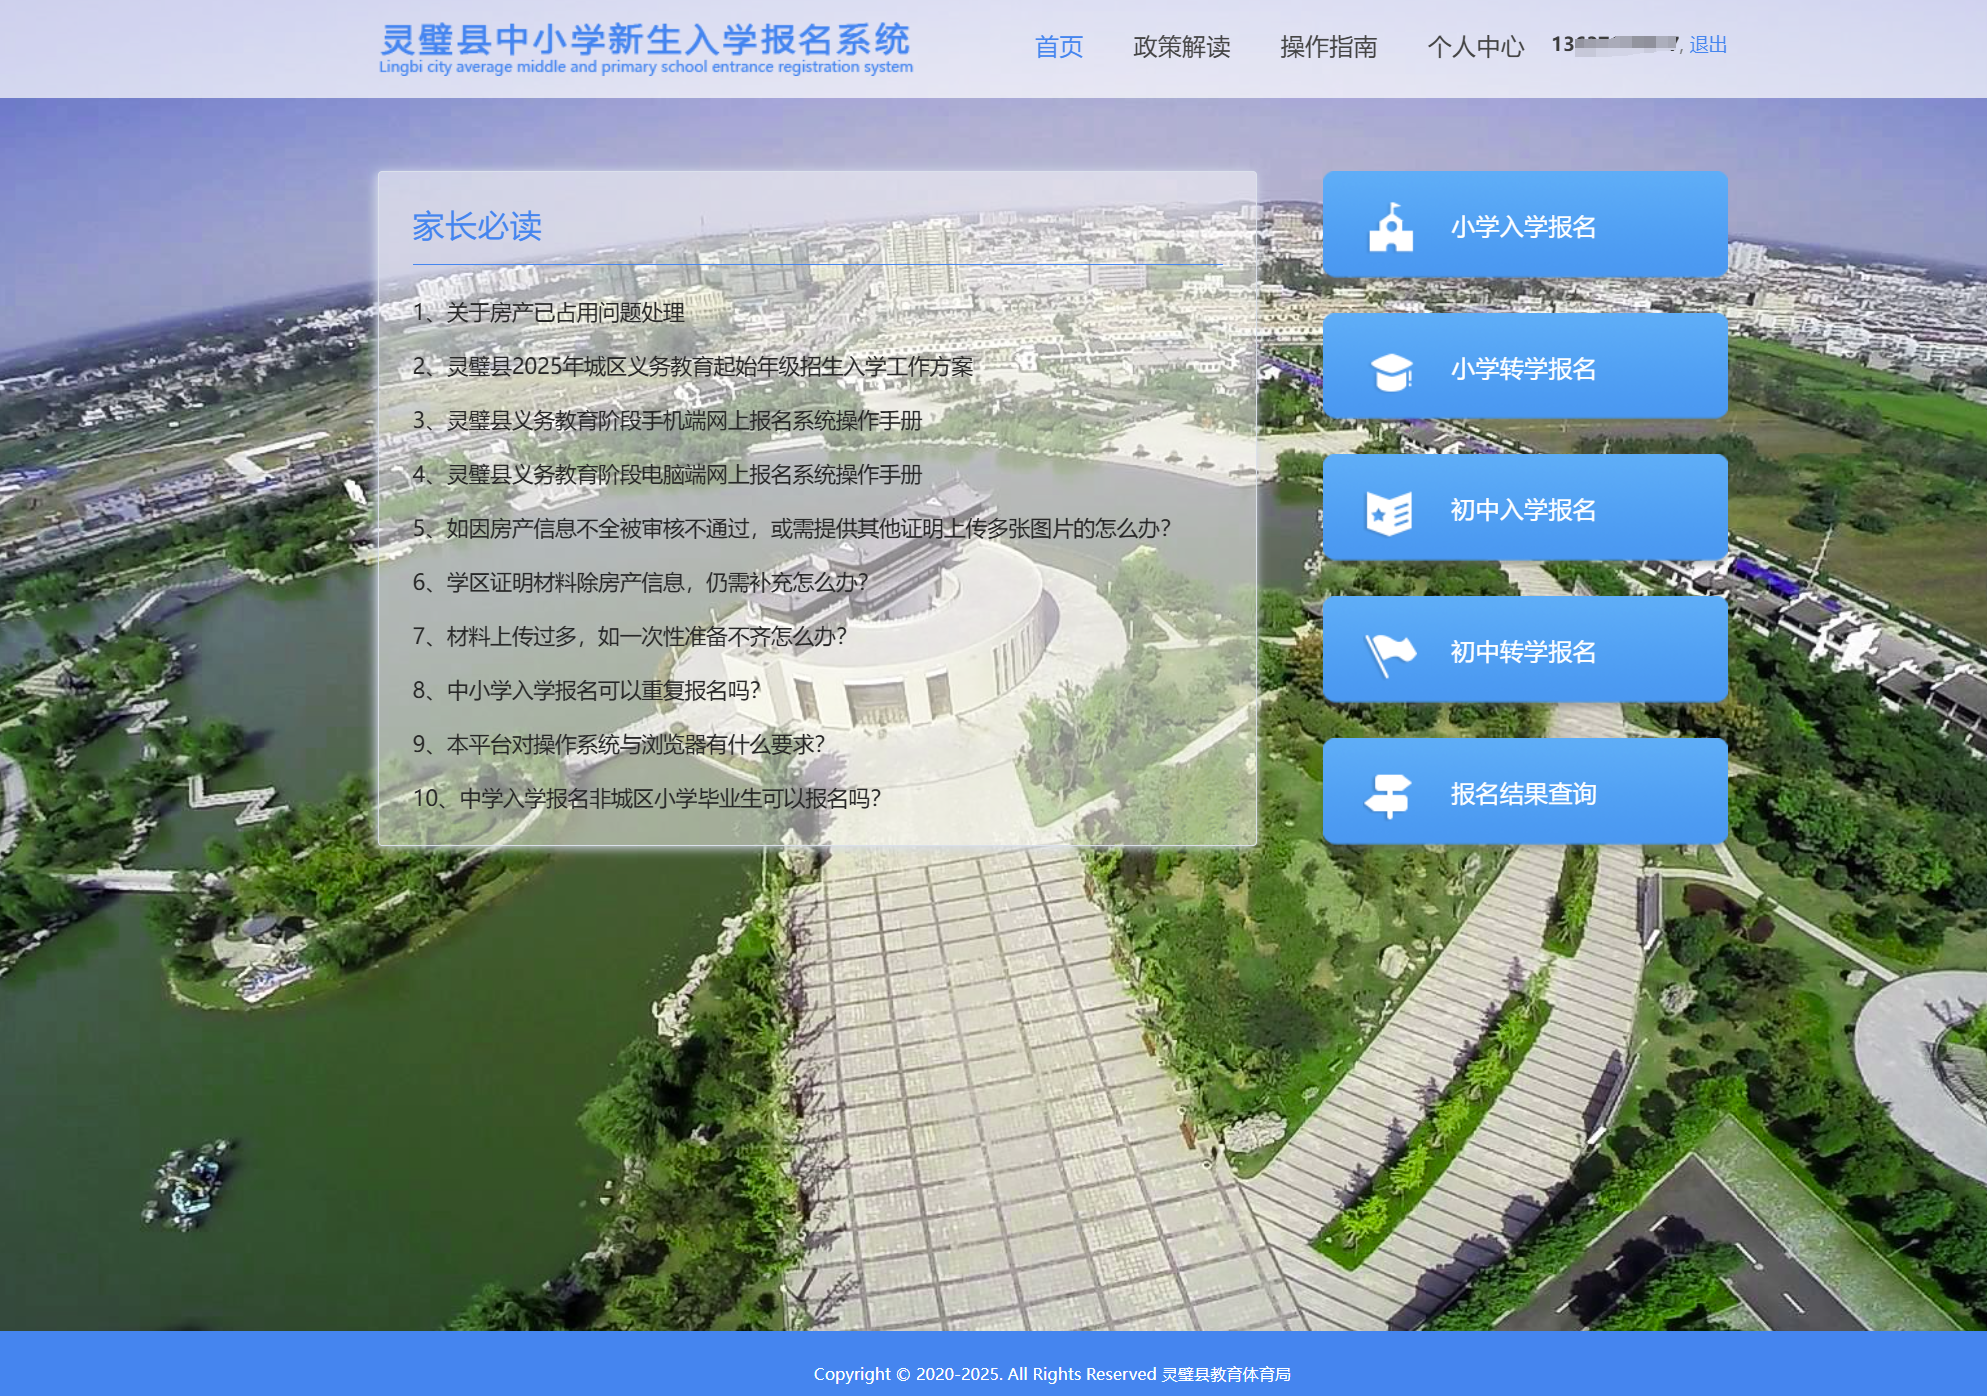Open question 6 学区证明材料除房产信息
1987x1396 pixels.
(640, 582)
